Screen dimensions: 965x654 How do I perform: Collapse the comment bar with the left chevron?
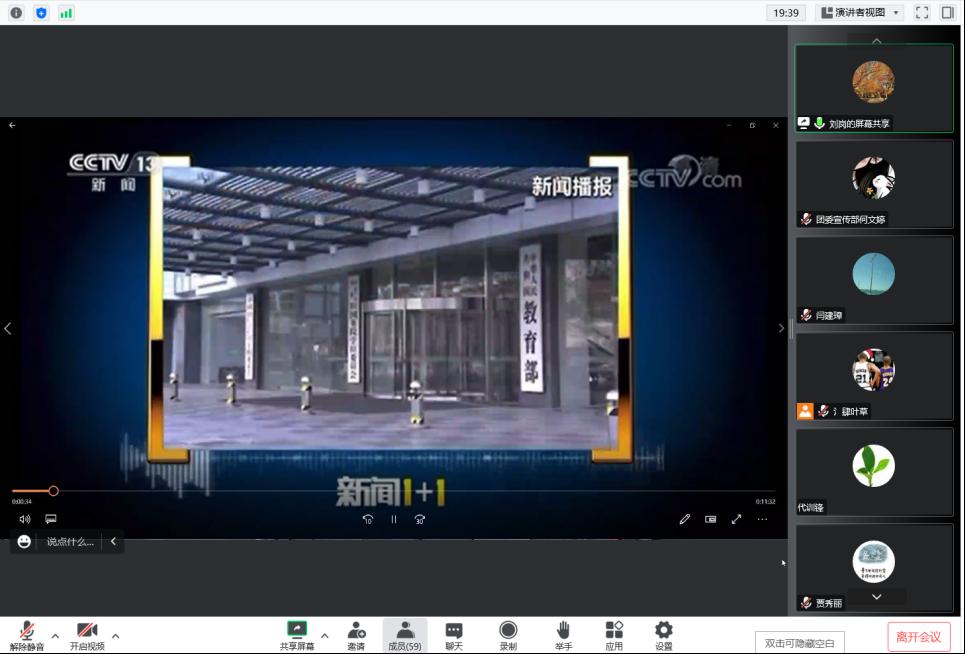click(113, 541)
